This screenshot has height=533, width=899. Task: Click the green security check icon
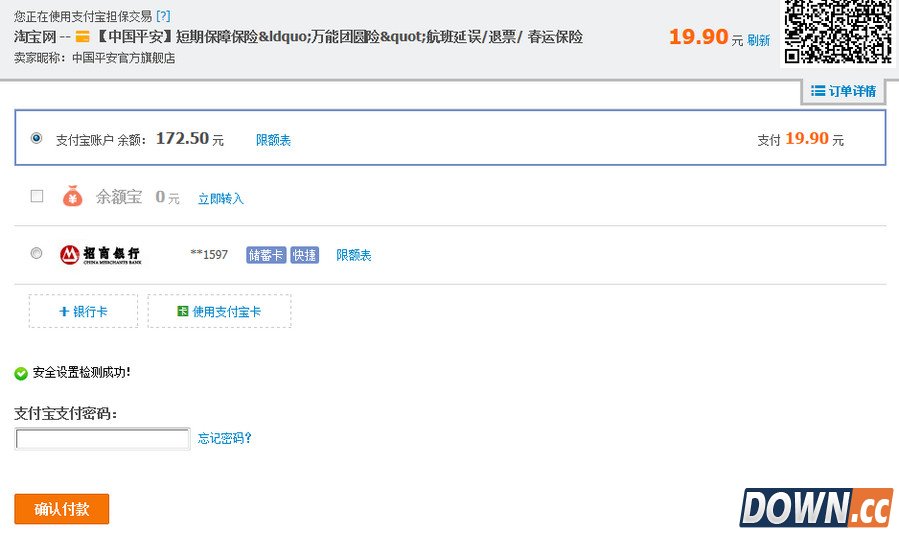coord(21,373)
